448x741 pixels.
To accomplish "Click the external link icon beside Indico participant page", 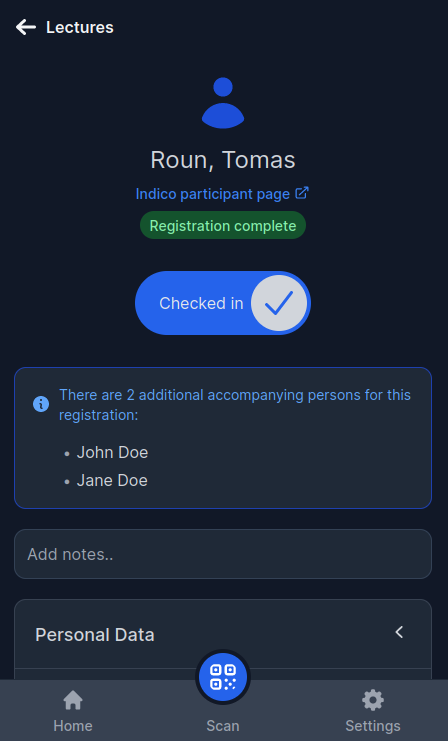I will (302, 193).
